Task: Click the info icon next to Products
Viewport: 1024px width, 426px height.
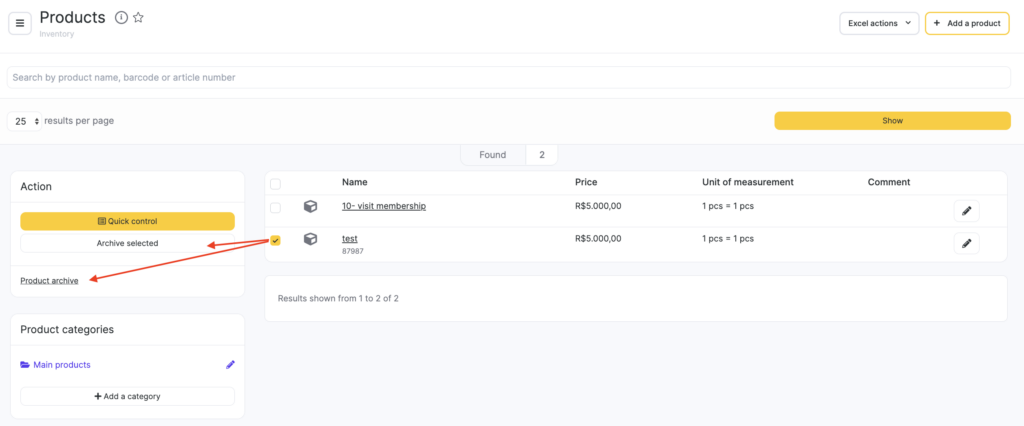Action: coord(121,18)
